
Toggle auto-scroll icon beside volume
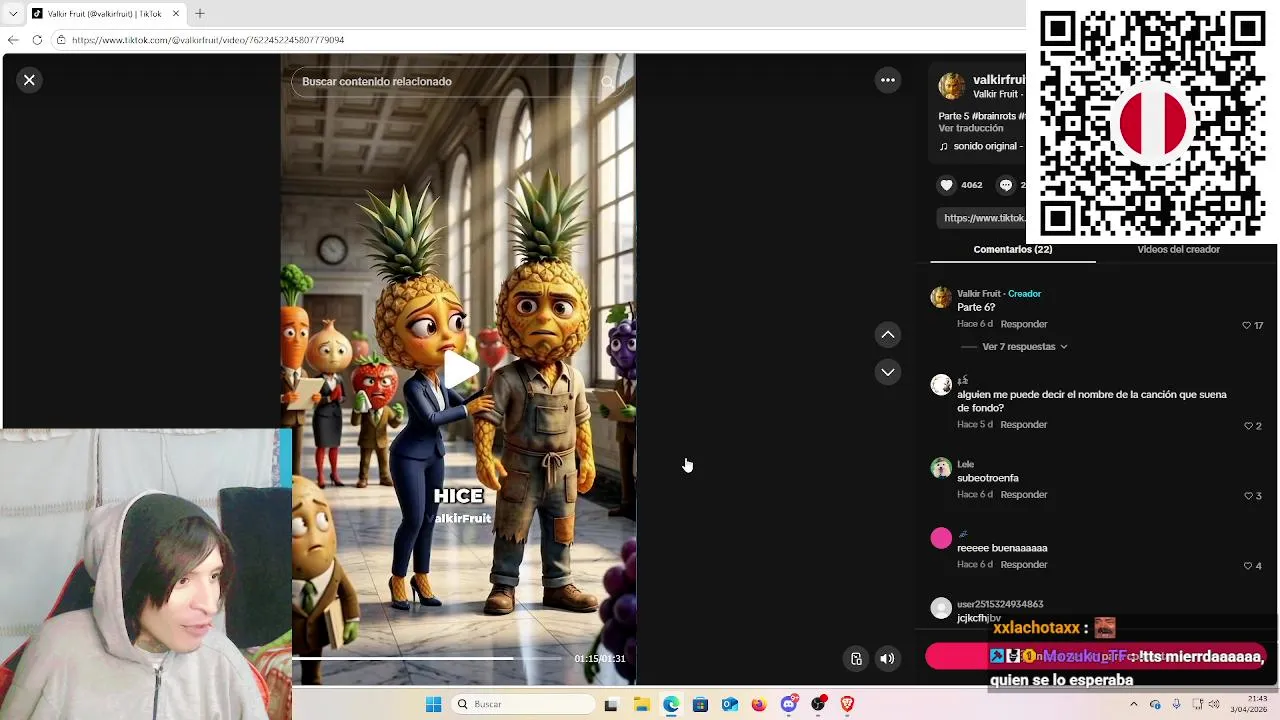tap(856, 658)
